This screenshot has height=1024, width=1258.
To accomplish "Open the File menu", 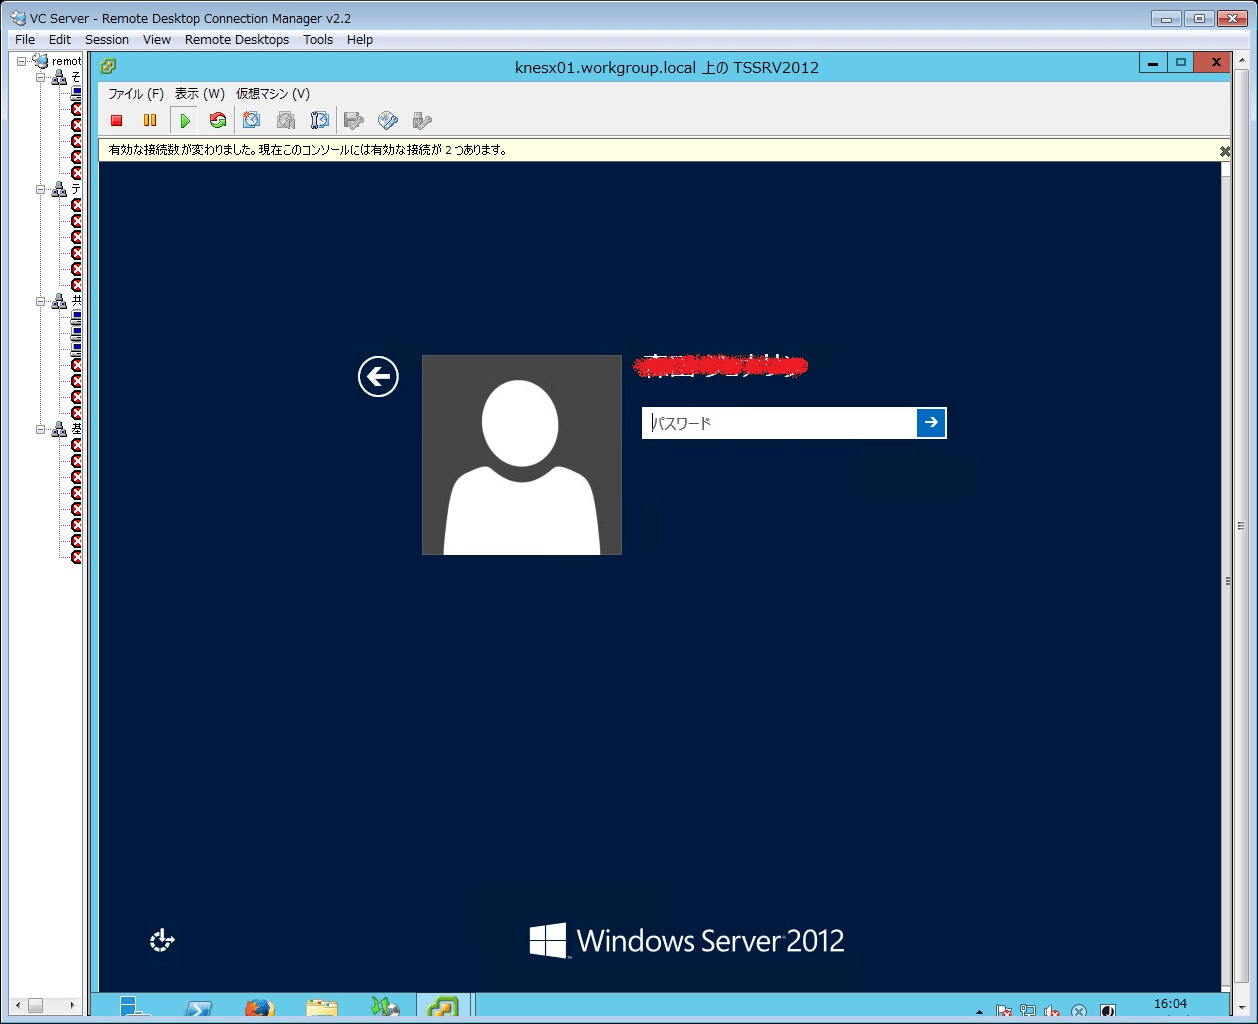I will pos(25,40).
